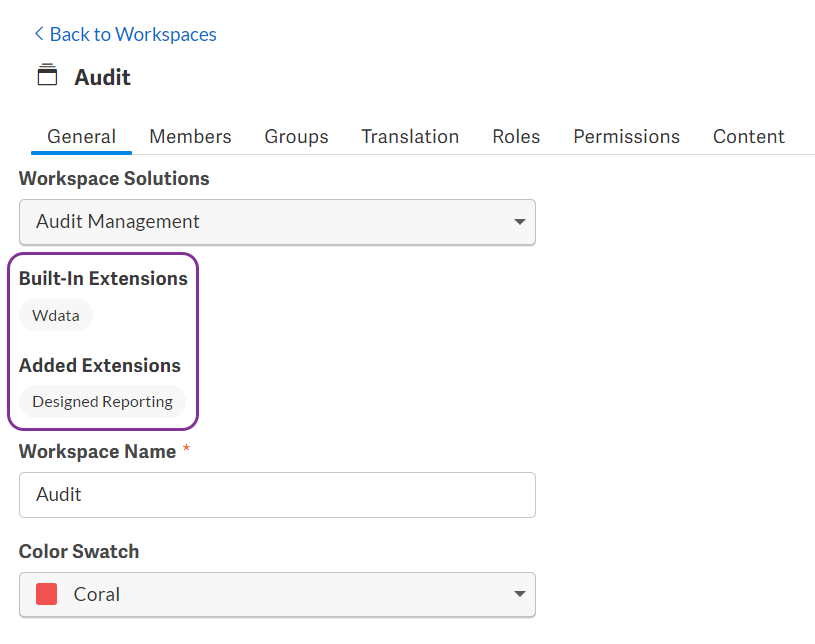Open the Color Swatch dropdown
Image resolution: width=815 pixels, height=644 pixels.
click(278, 595)
